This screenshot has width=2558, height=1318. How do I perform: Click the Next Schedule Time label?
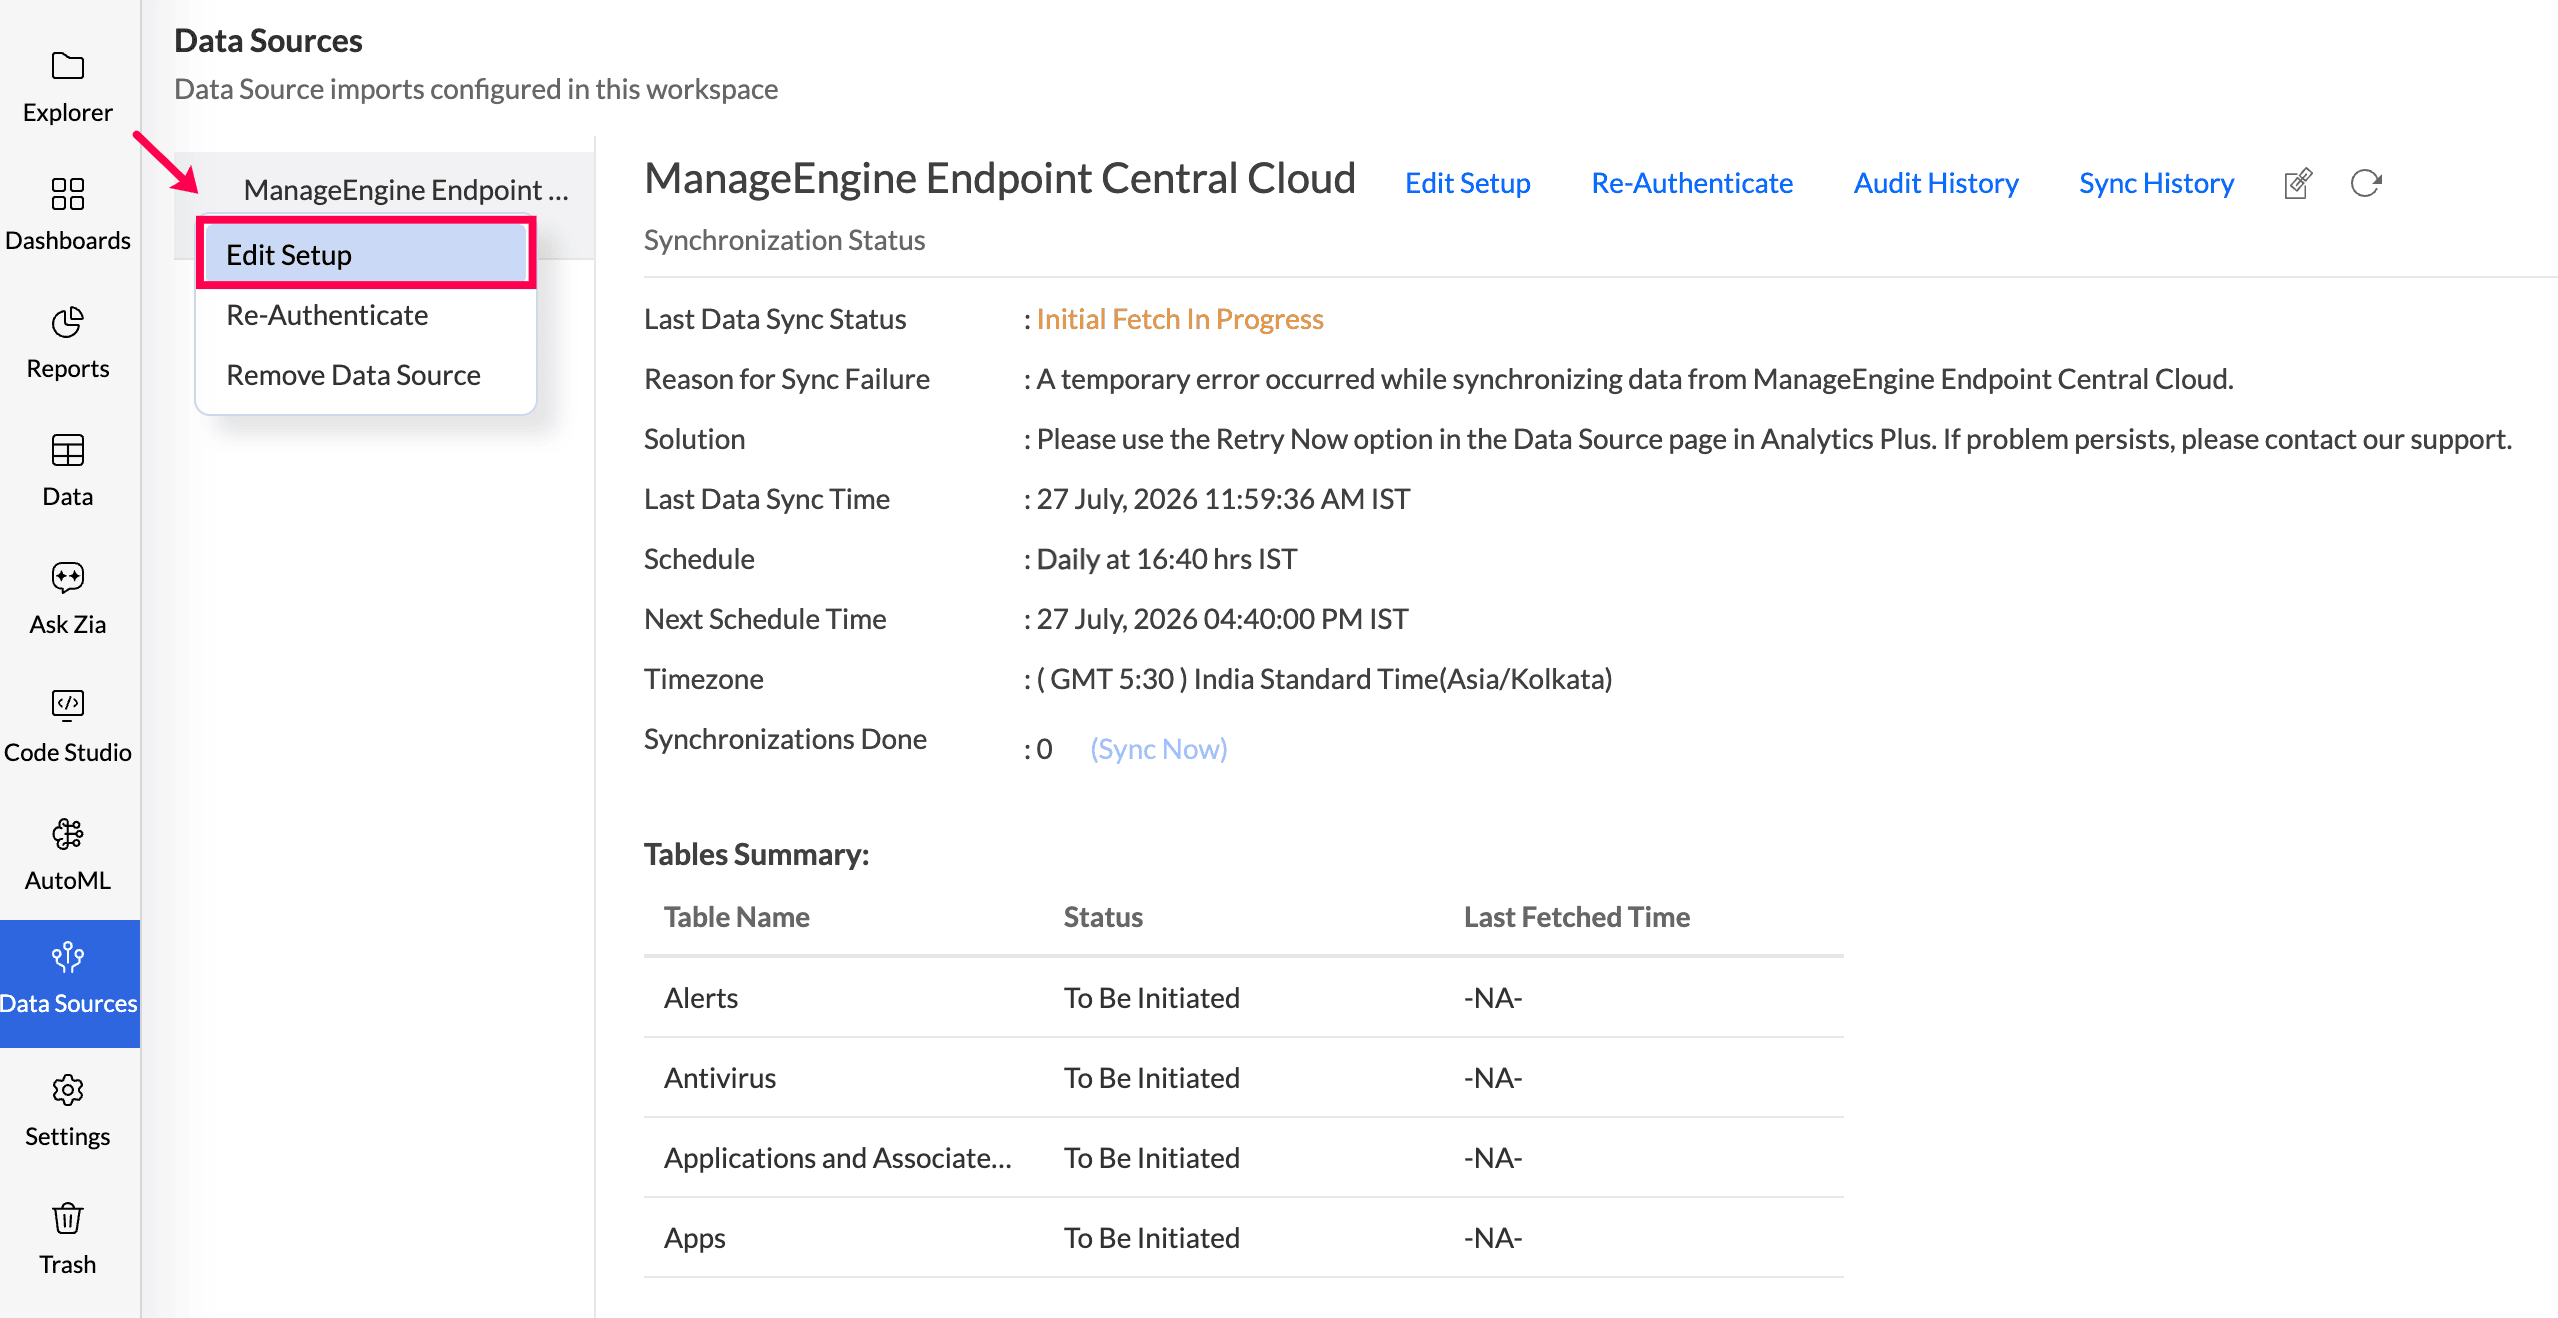tap(765, 619)
